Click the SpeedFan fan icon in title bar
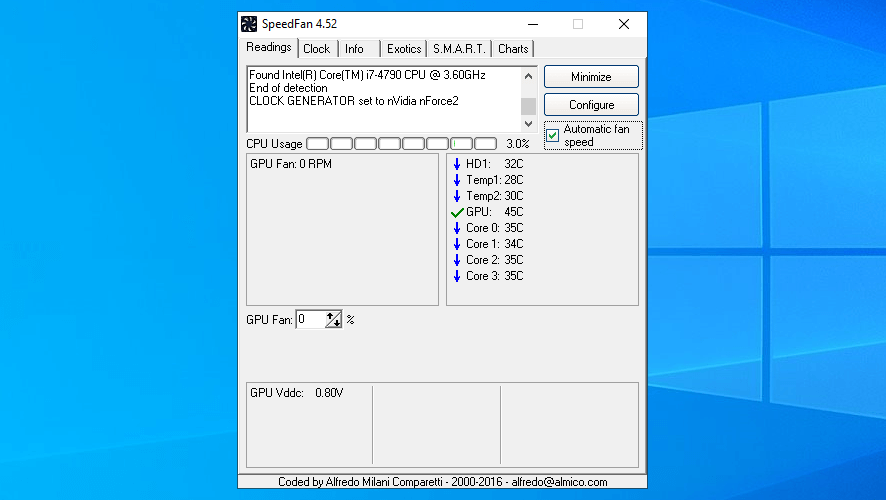 (249, 24)
